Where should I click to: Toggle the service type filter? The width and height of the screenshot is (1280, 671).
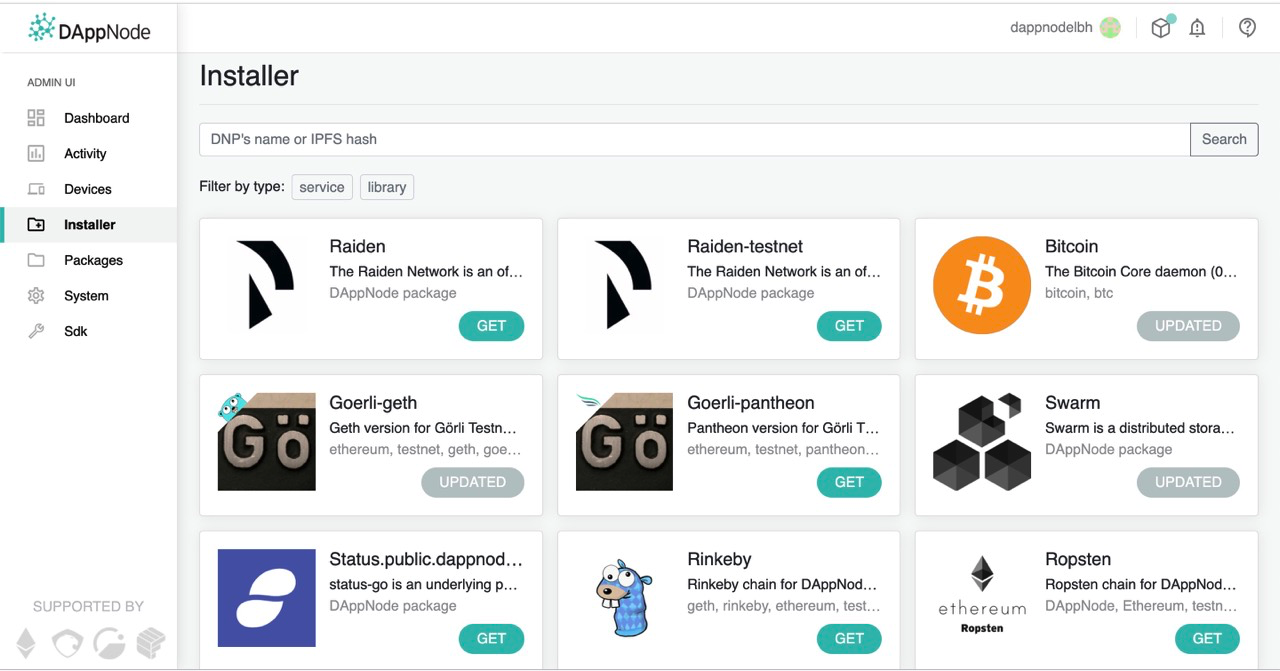coord(322,187)
